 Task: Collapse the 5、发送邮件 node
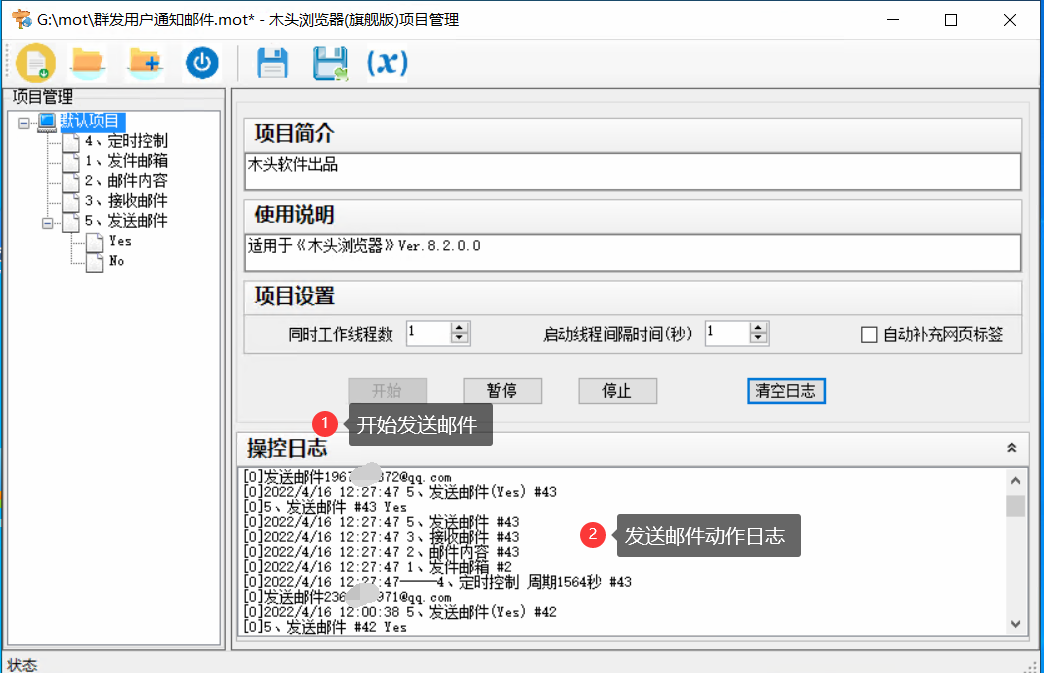[48, 221]
